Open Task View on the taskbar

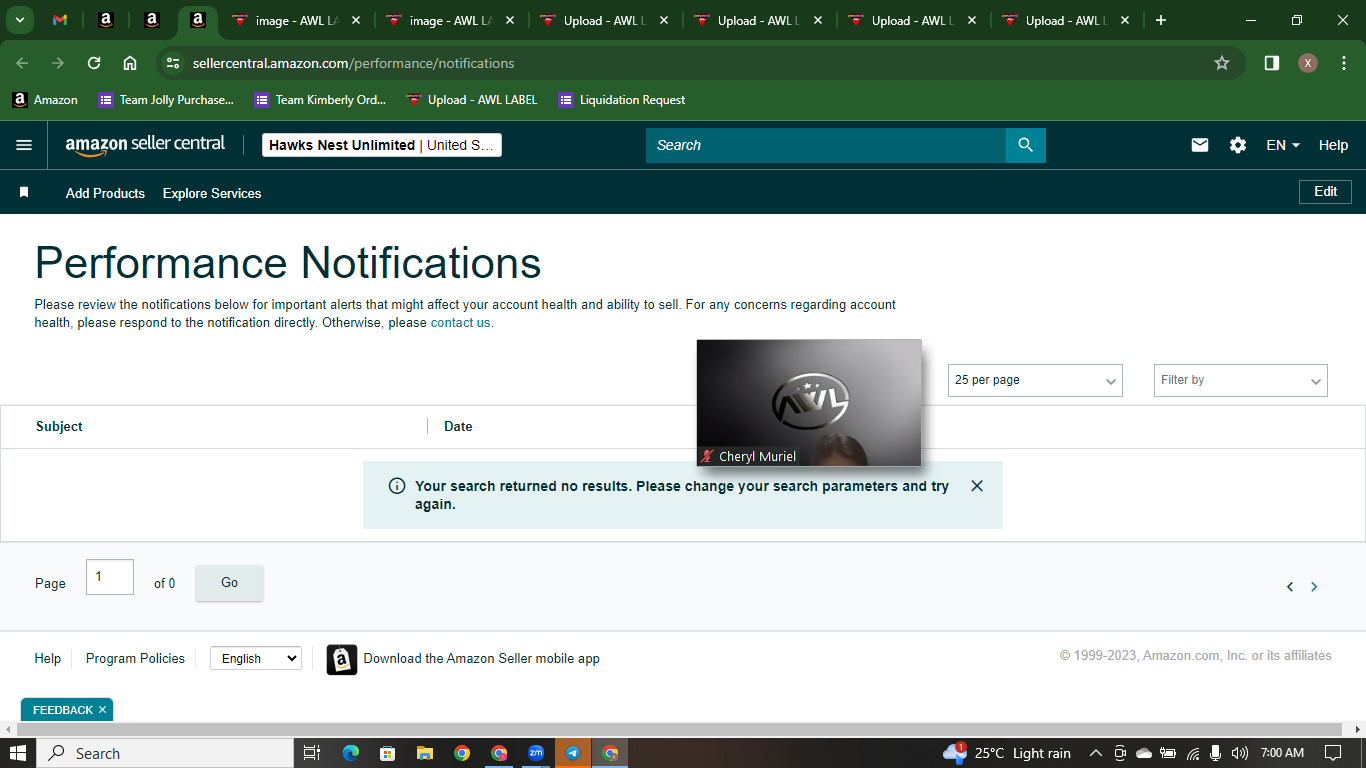312,753
